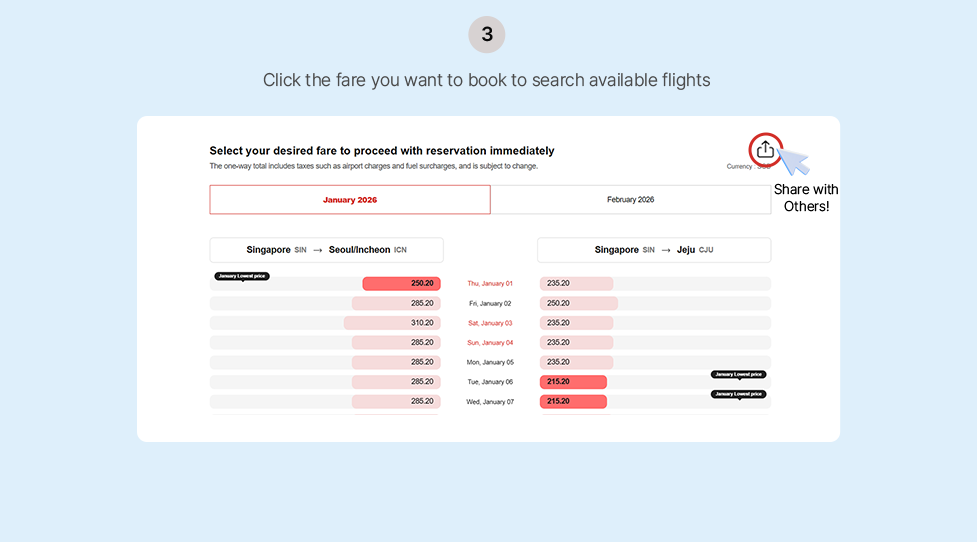Click the share icon circled in red

point(765,149)
